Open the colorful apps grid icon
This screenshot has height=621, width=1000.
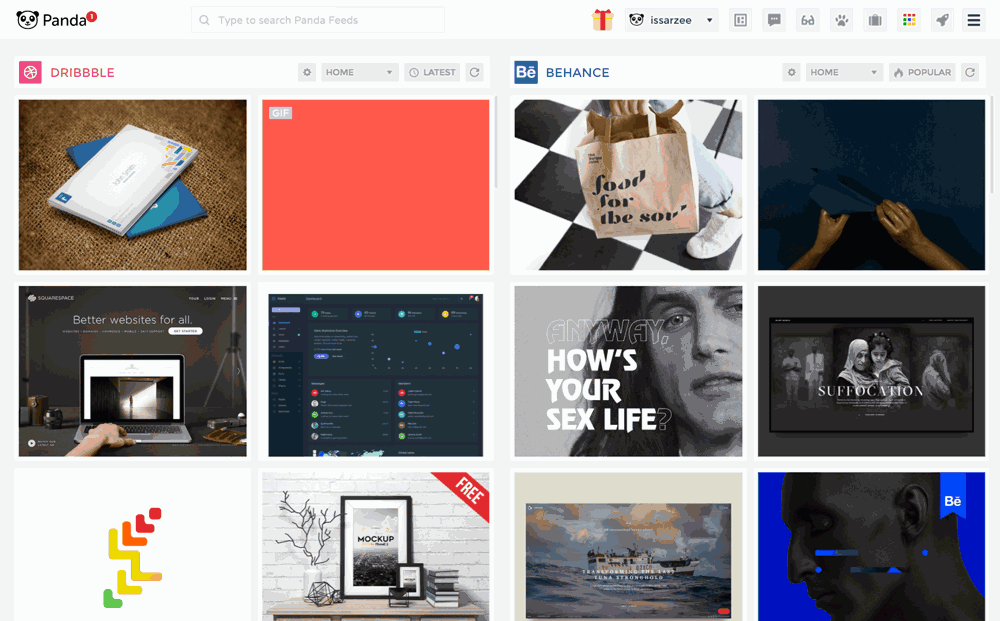[909, 20]
